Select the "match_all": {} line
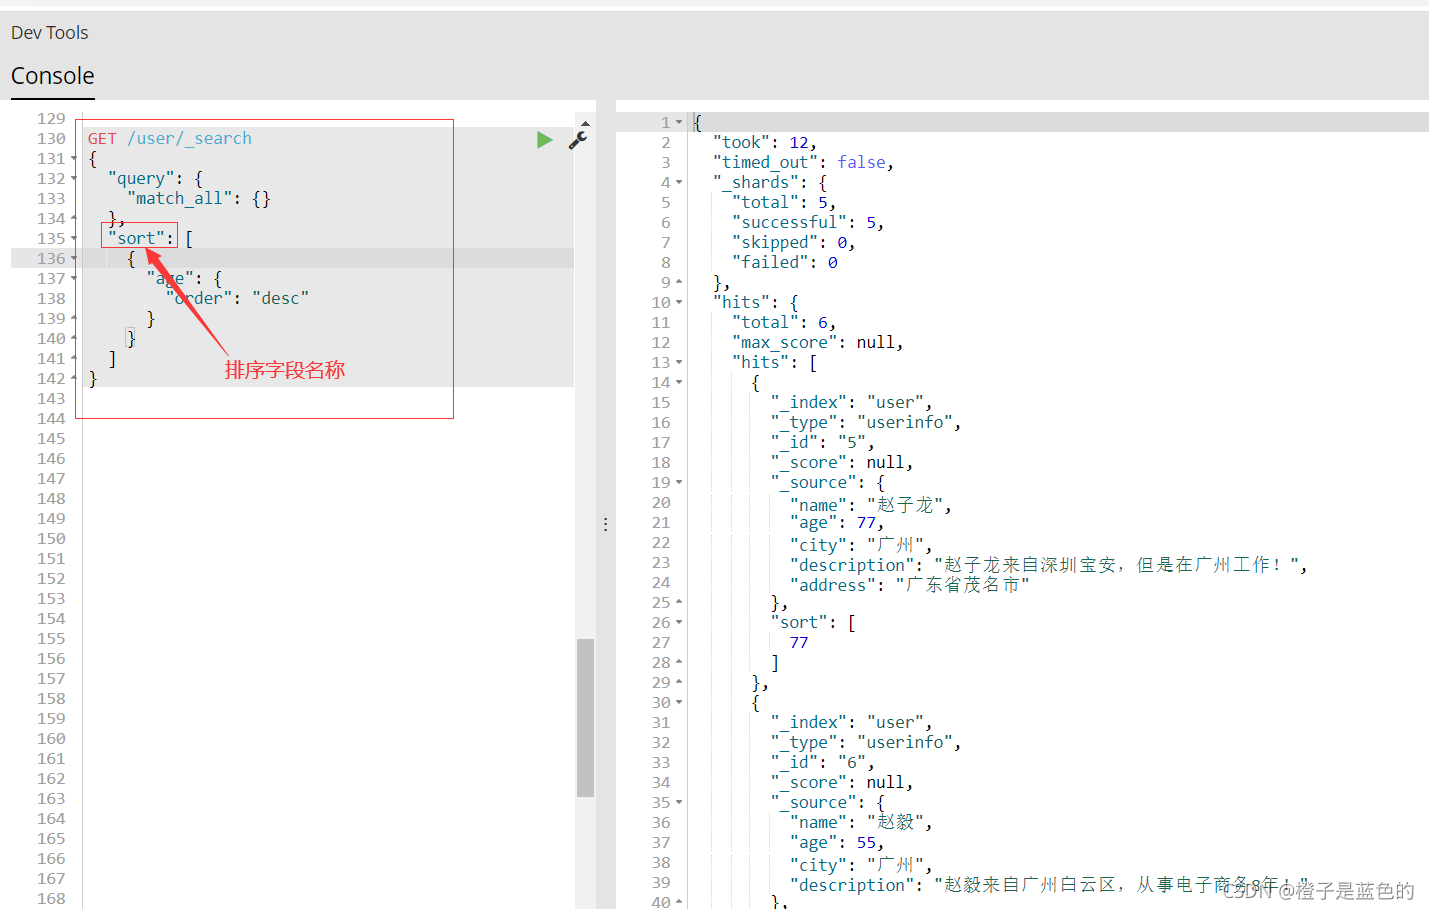Viewport: 1429px width, 909px height. point(198,199)
